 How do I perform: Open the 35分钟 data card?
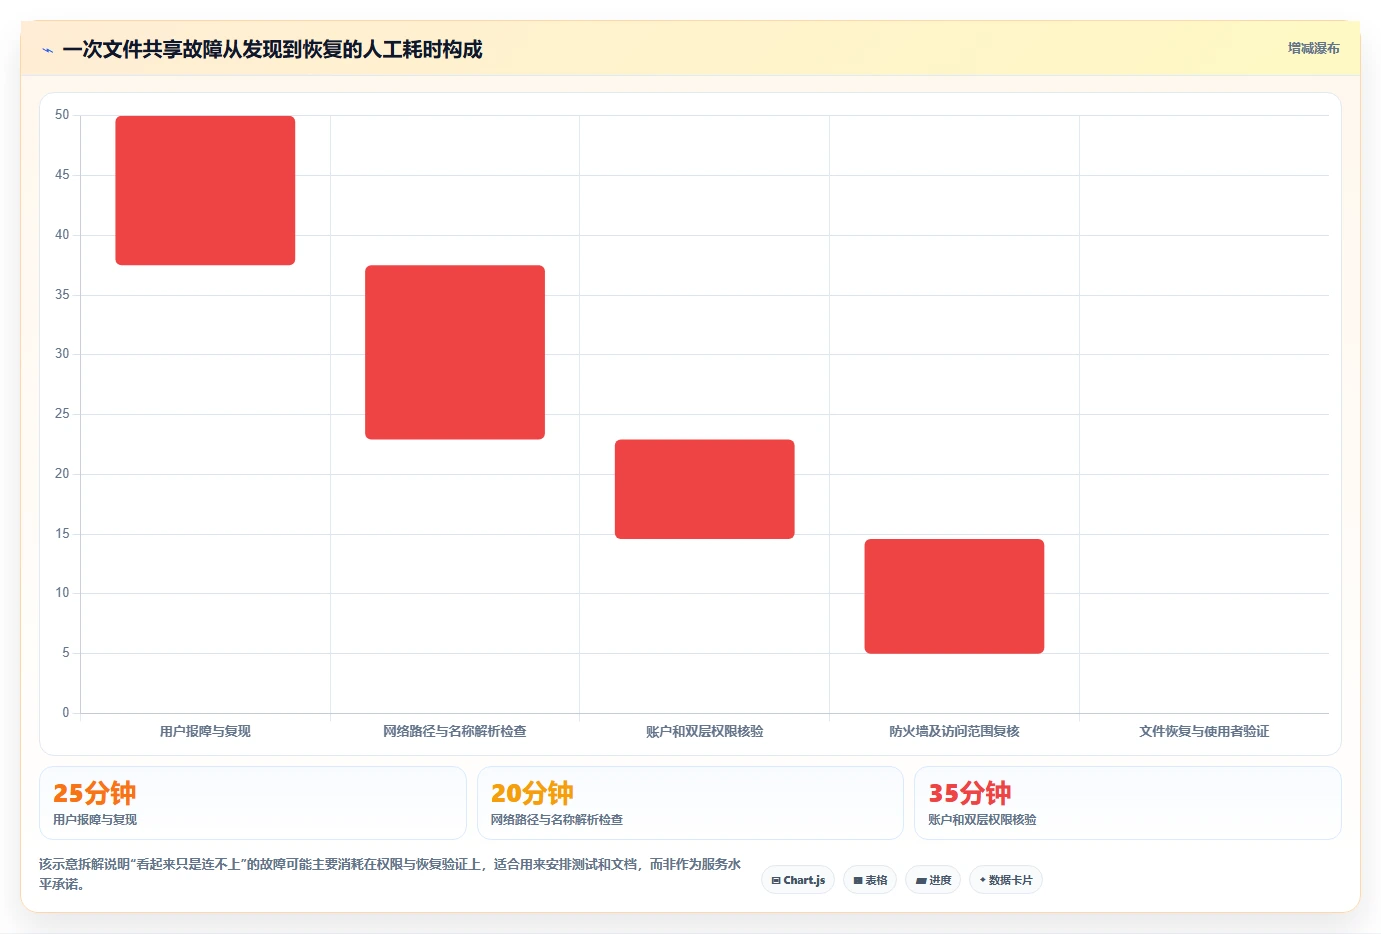click(1128, 803)
